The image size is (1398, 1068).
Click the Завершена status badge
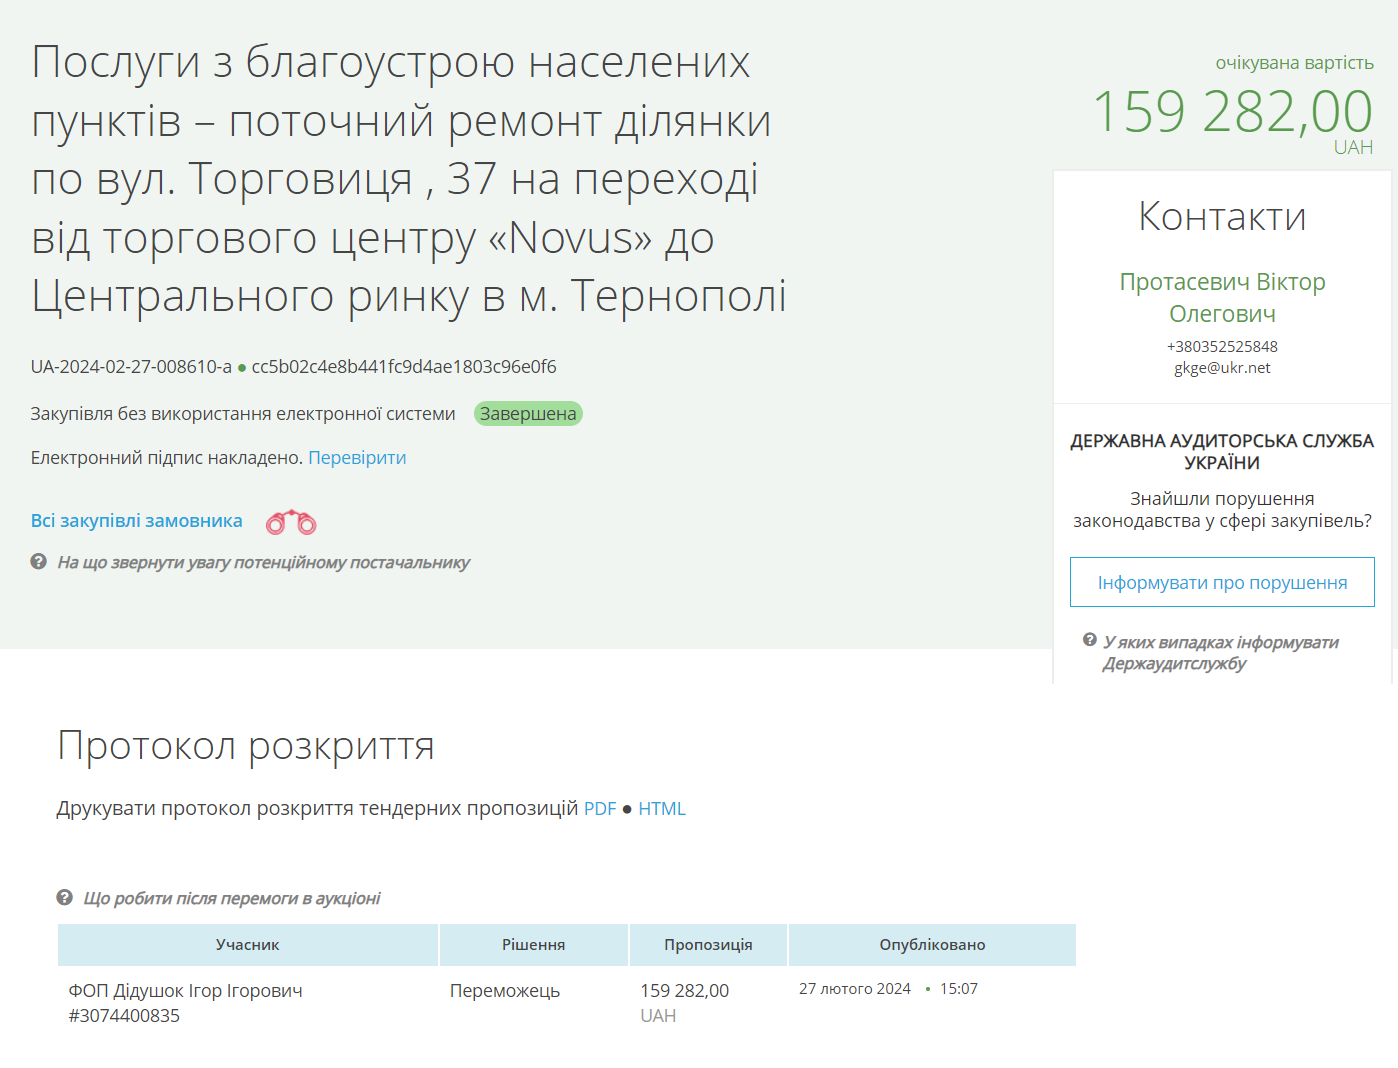(x=528, y=413)
